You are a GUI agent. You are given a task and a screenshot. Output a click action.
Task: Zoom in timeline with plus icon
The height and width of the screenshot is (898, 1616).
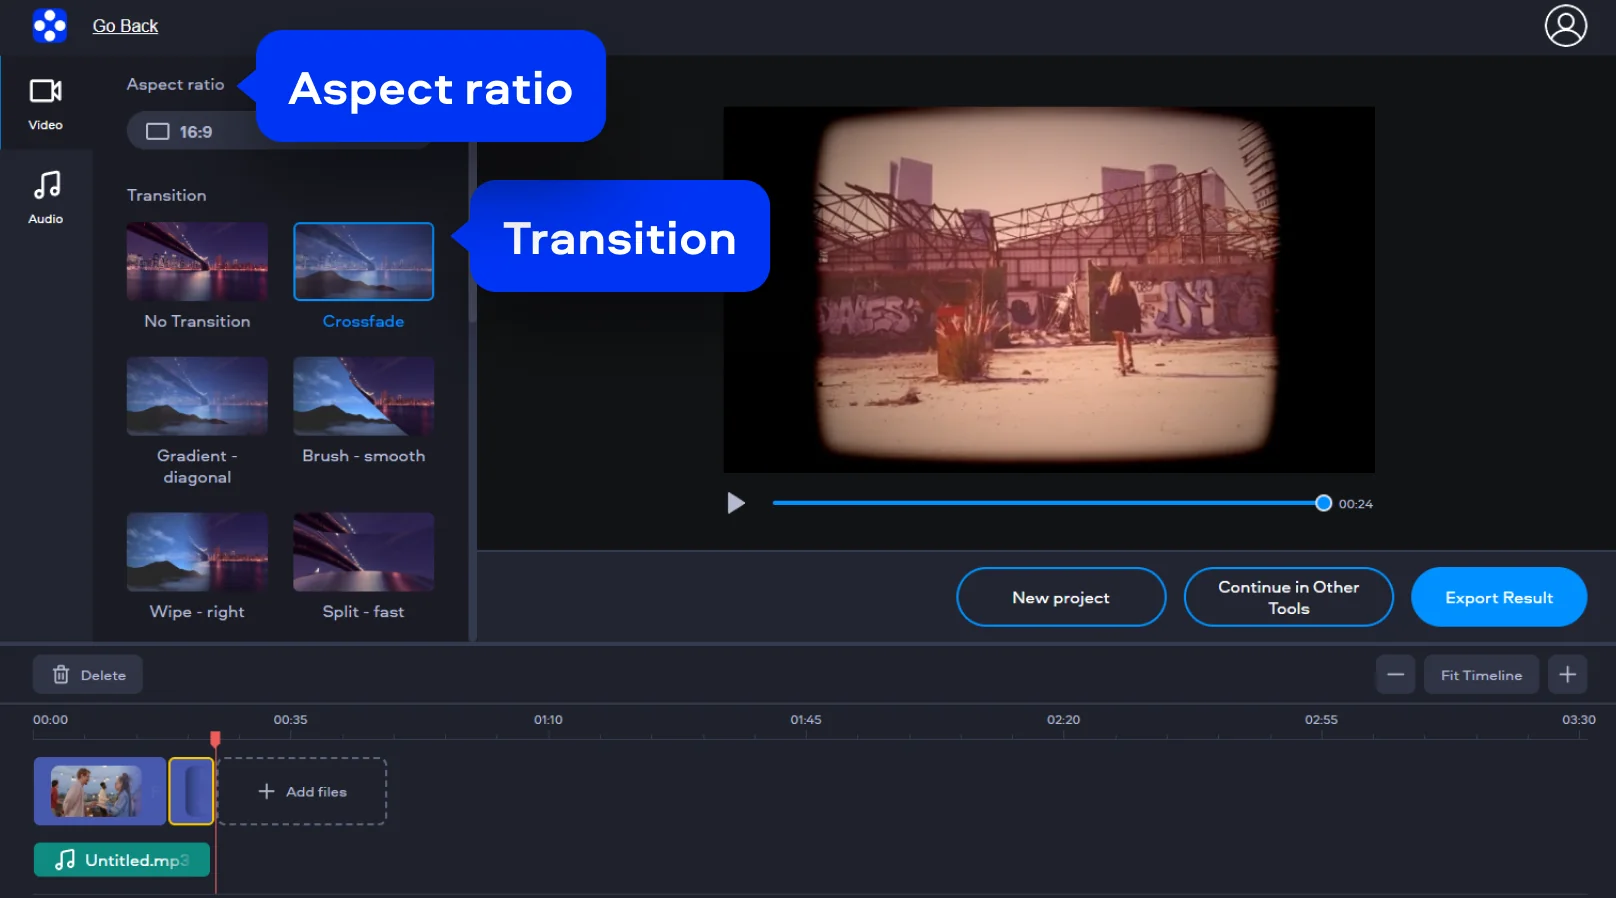point(1567,675)
